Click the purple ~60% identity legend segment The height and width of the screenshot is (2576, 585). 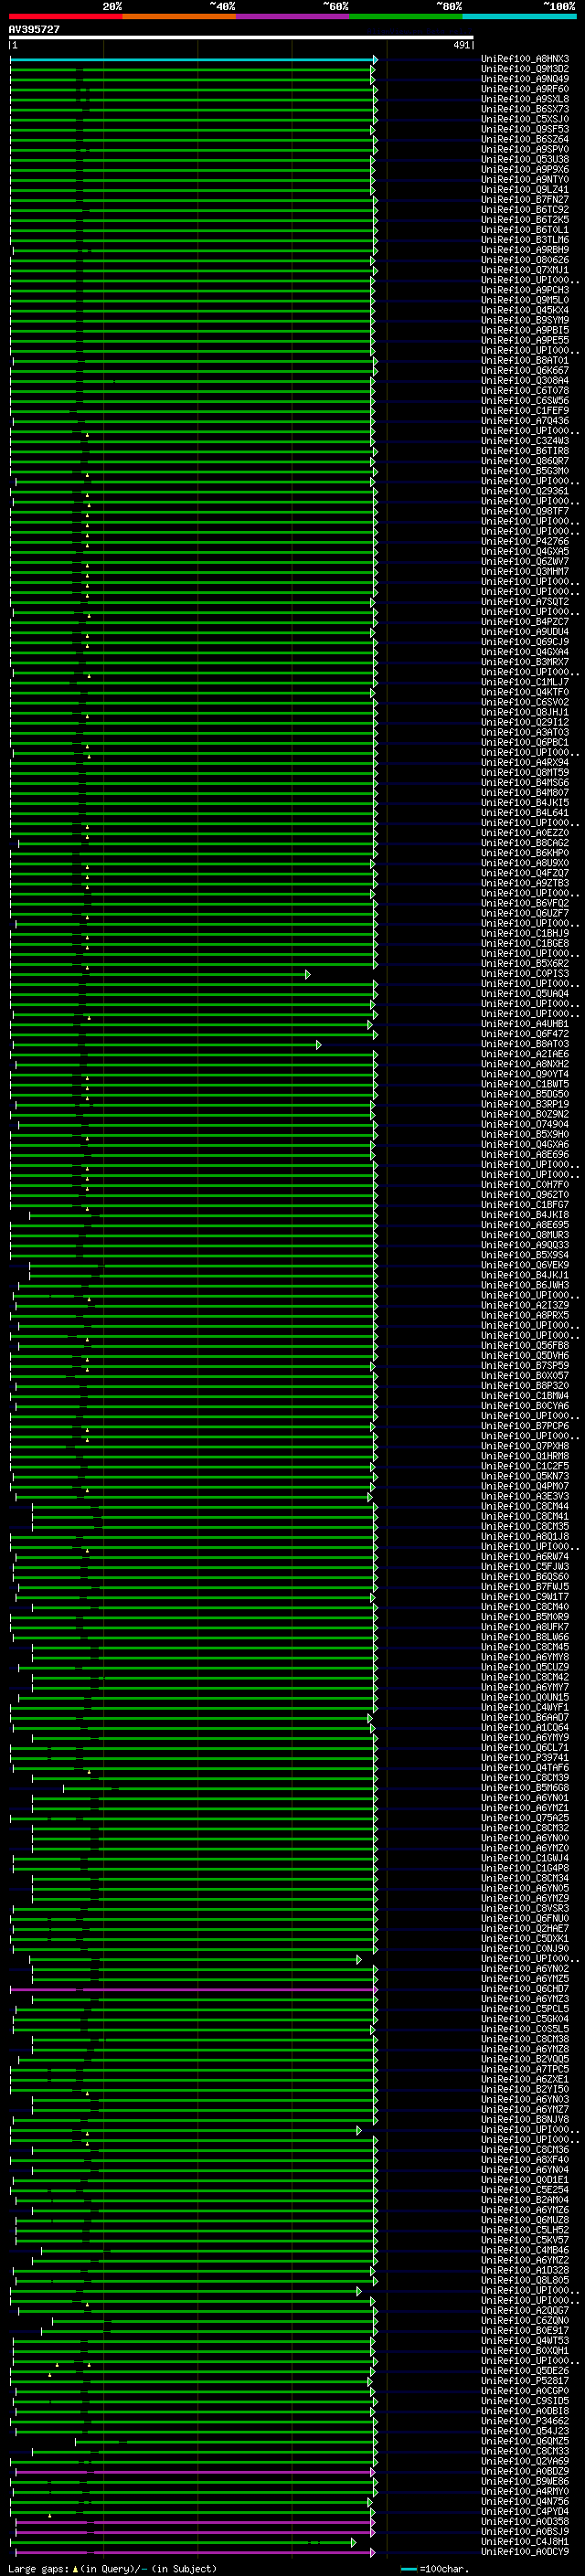click(293, 16)
